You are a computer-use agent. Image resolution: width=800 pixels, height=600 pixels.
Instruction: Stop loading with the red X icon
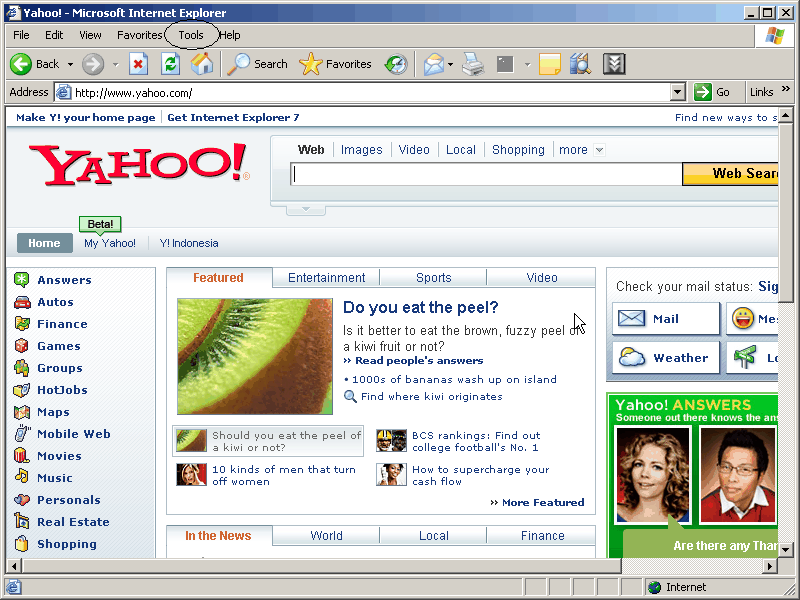tap(138, 64)
